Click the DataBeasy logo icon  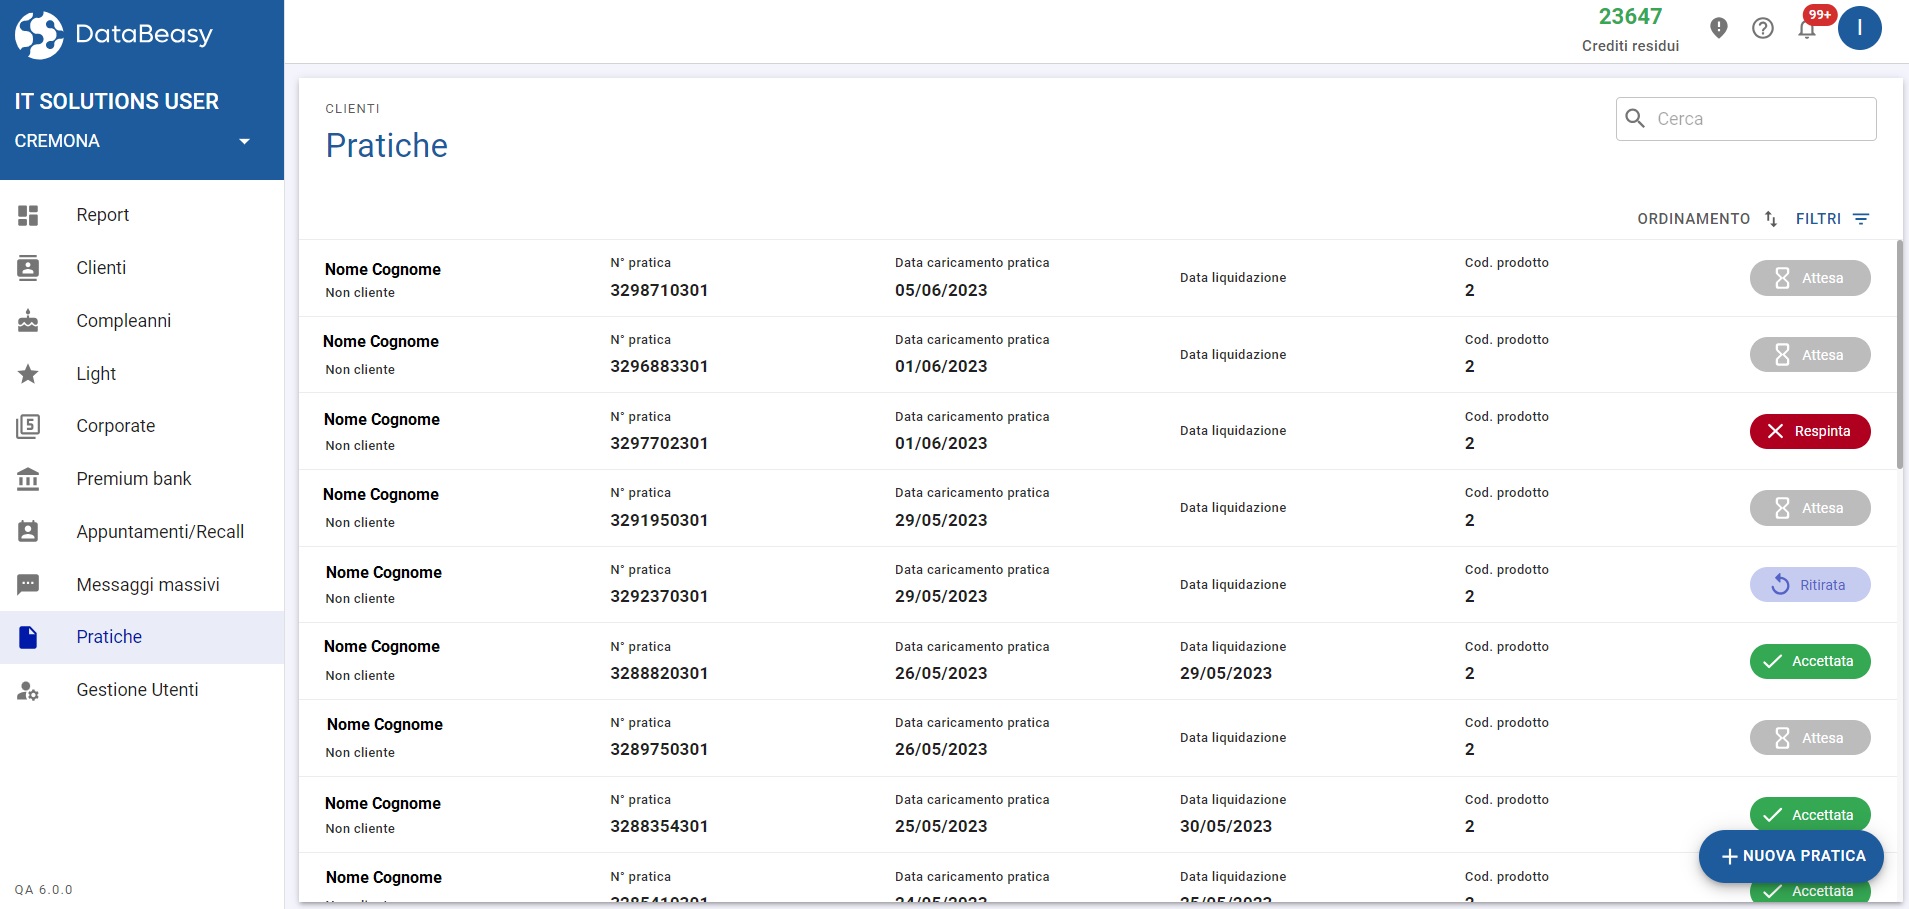click(x=39, y=35)
